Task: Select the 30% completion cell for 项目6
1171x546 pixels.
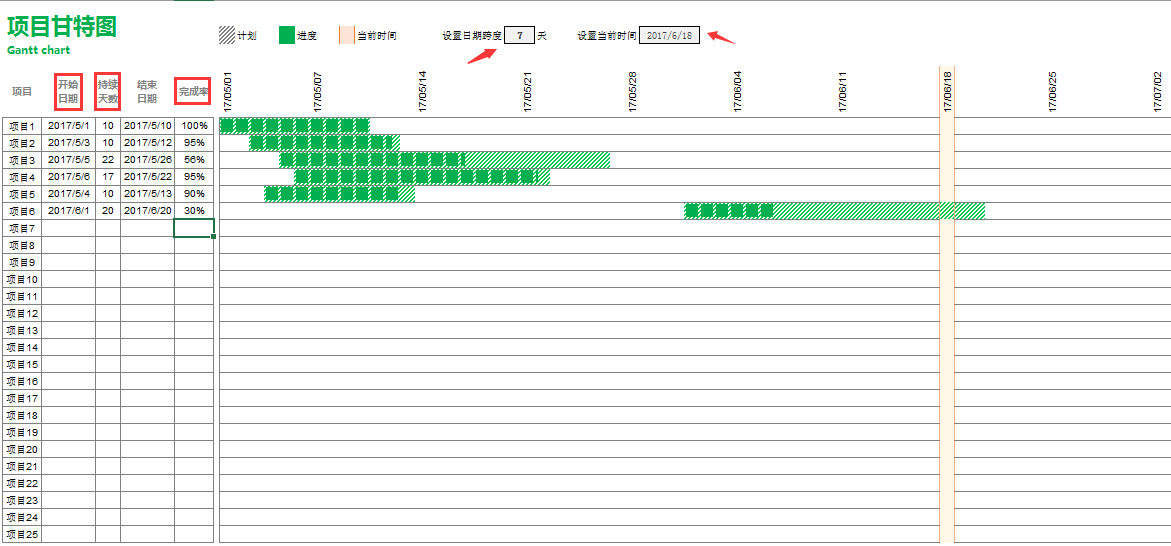Action: (194, 211)
